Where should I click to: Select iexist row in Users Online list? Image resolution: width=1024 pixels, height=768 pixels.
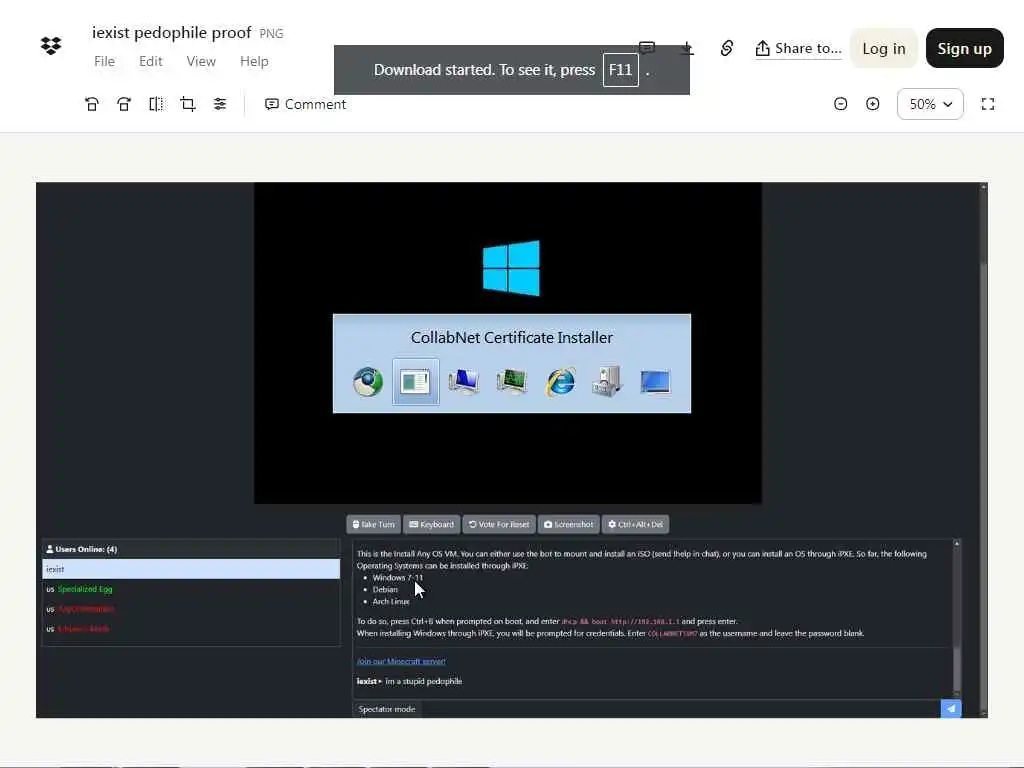[191, 569]
